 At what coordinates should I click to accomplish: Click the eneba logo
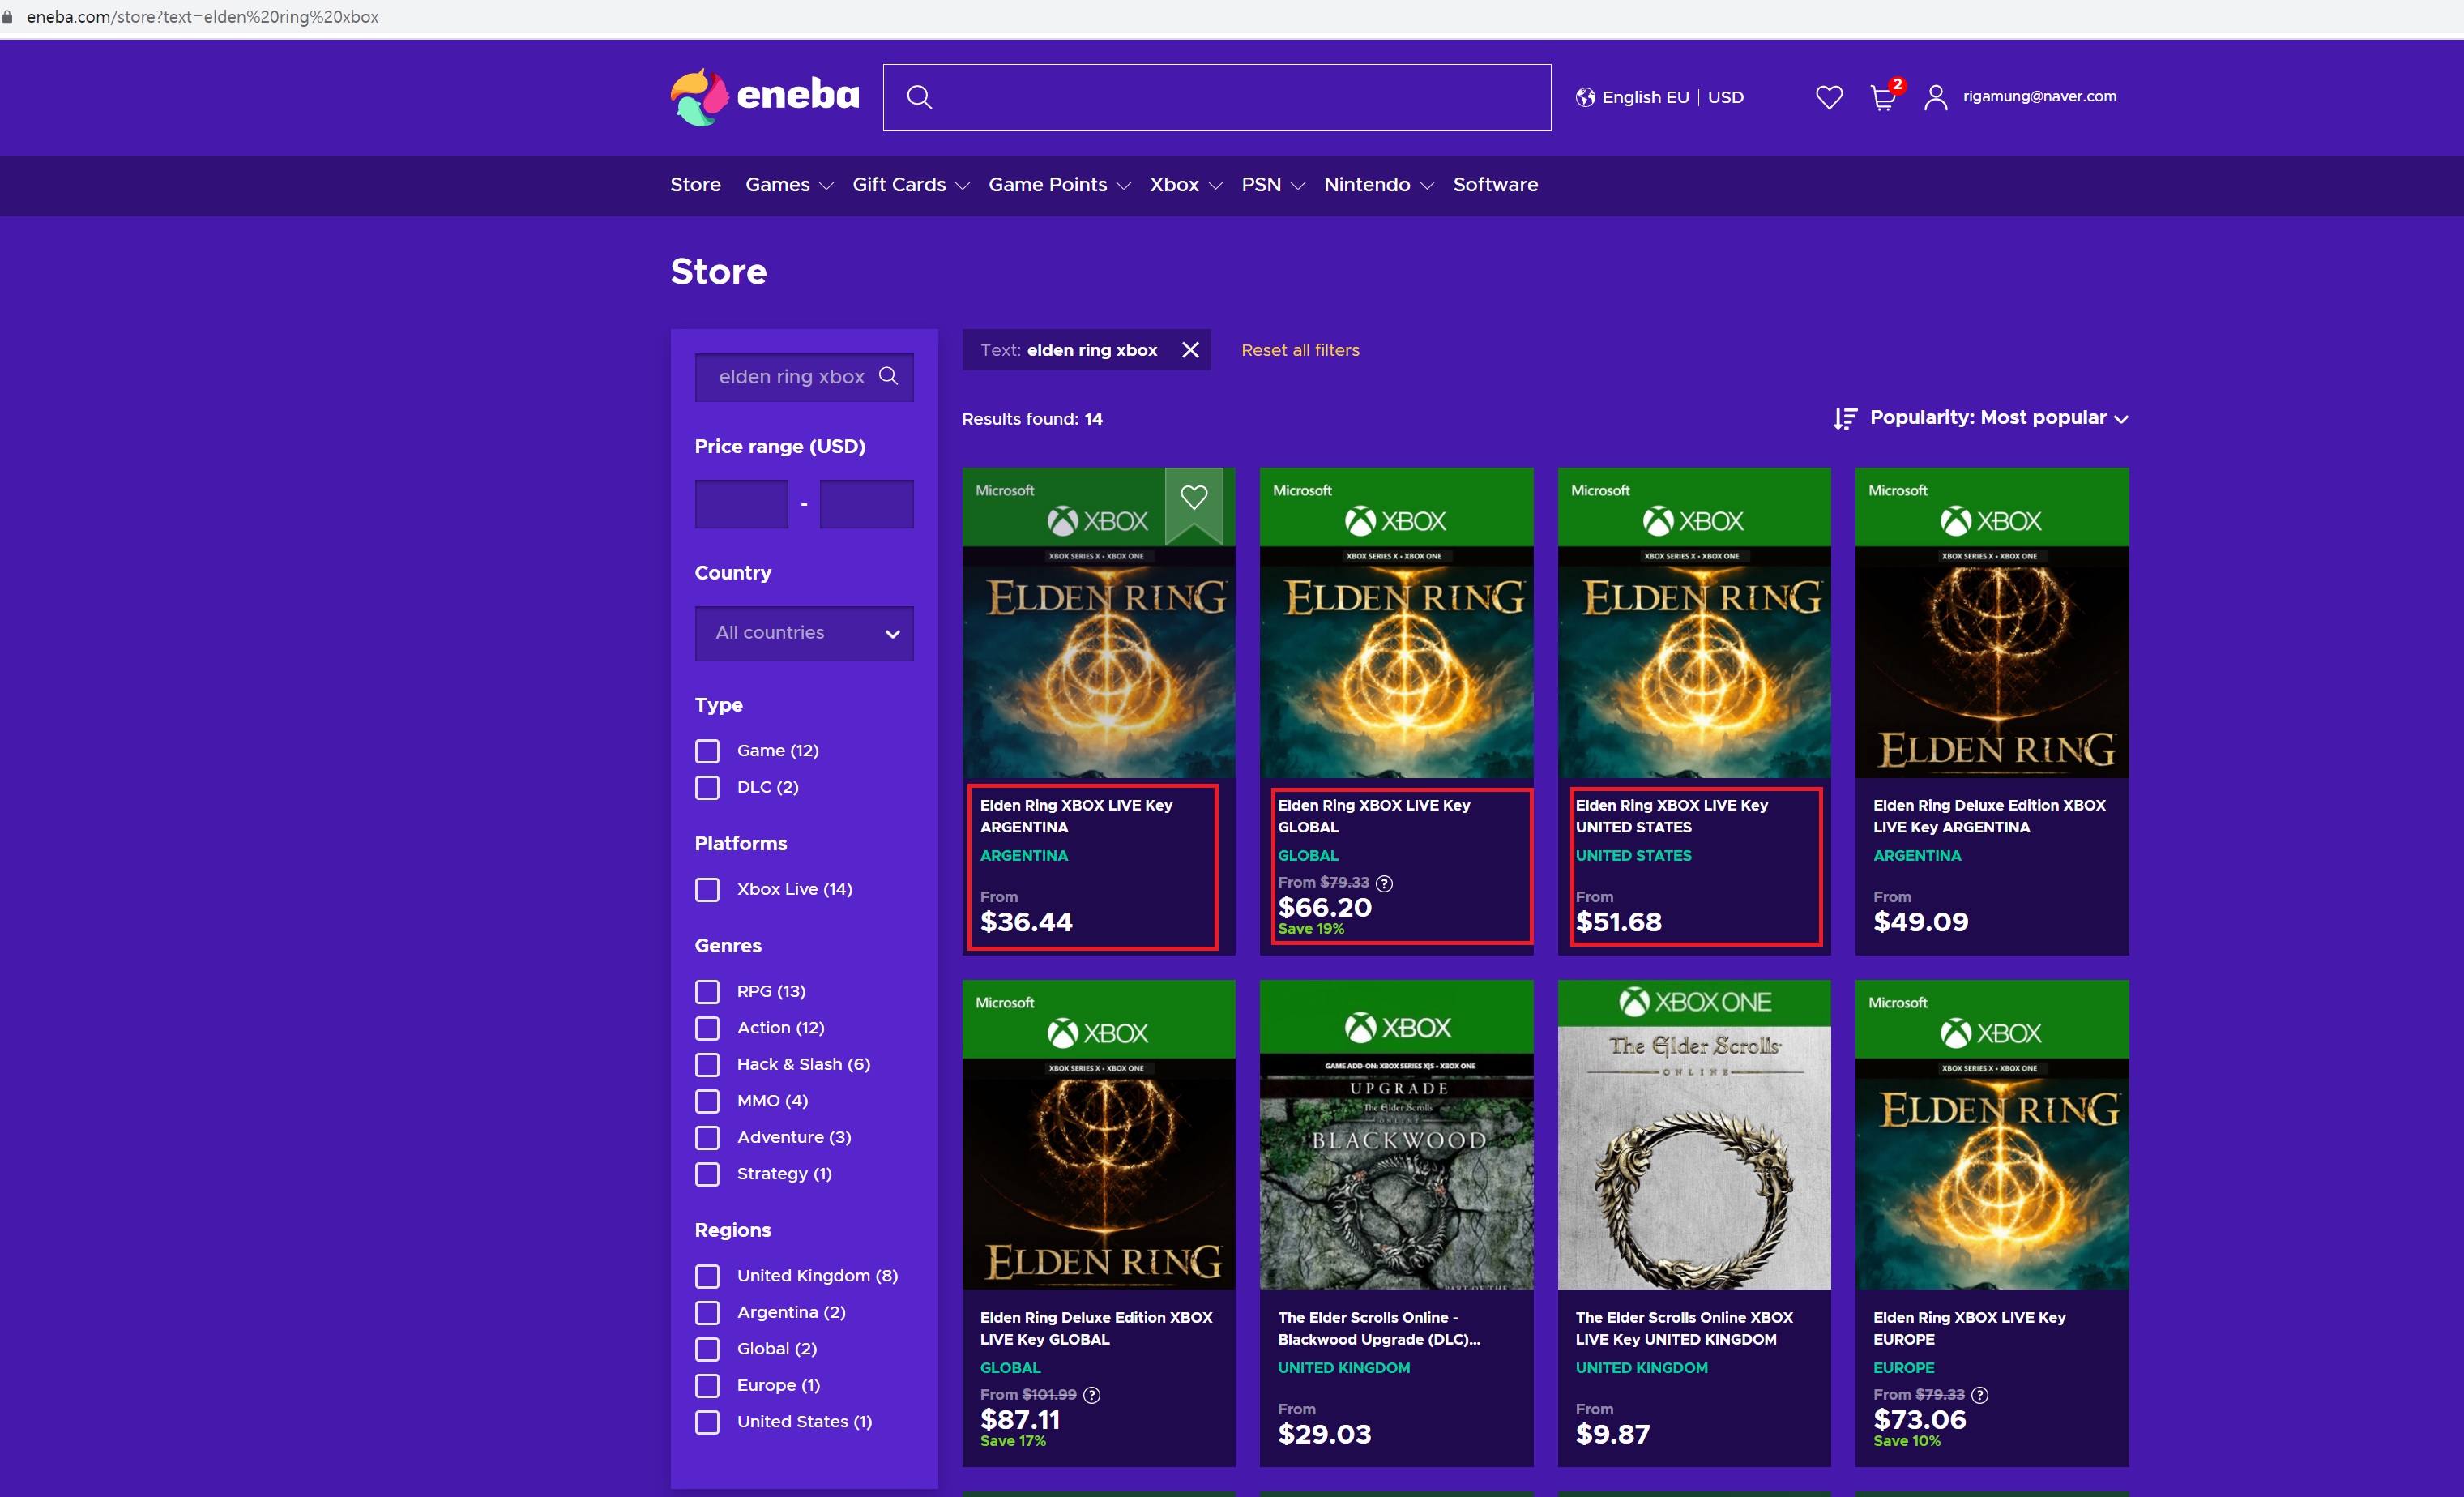tap(765, 97)
